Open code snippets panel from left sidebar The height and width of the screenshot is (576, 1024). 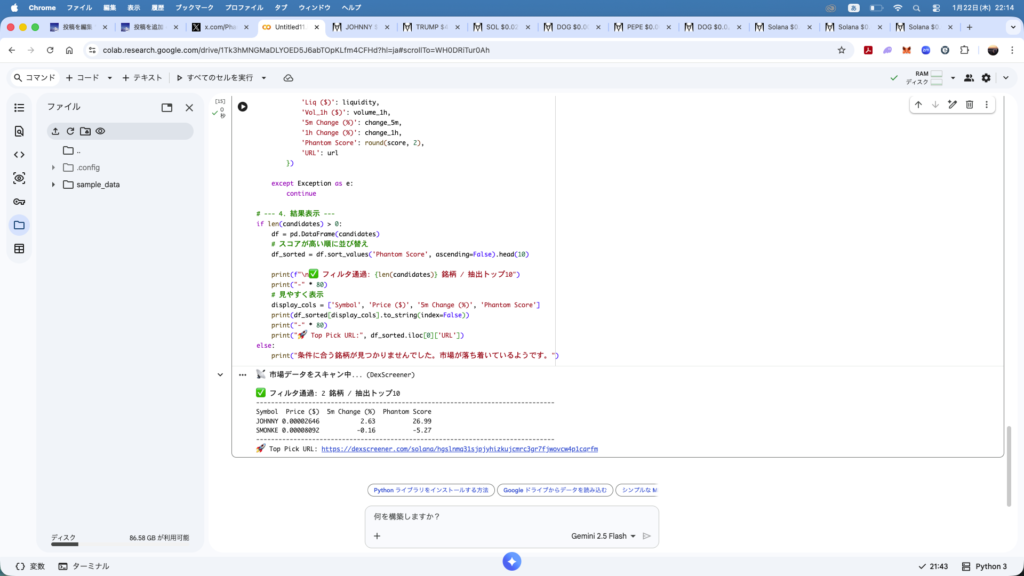pos(19,154)
